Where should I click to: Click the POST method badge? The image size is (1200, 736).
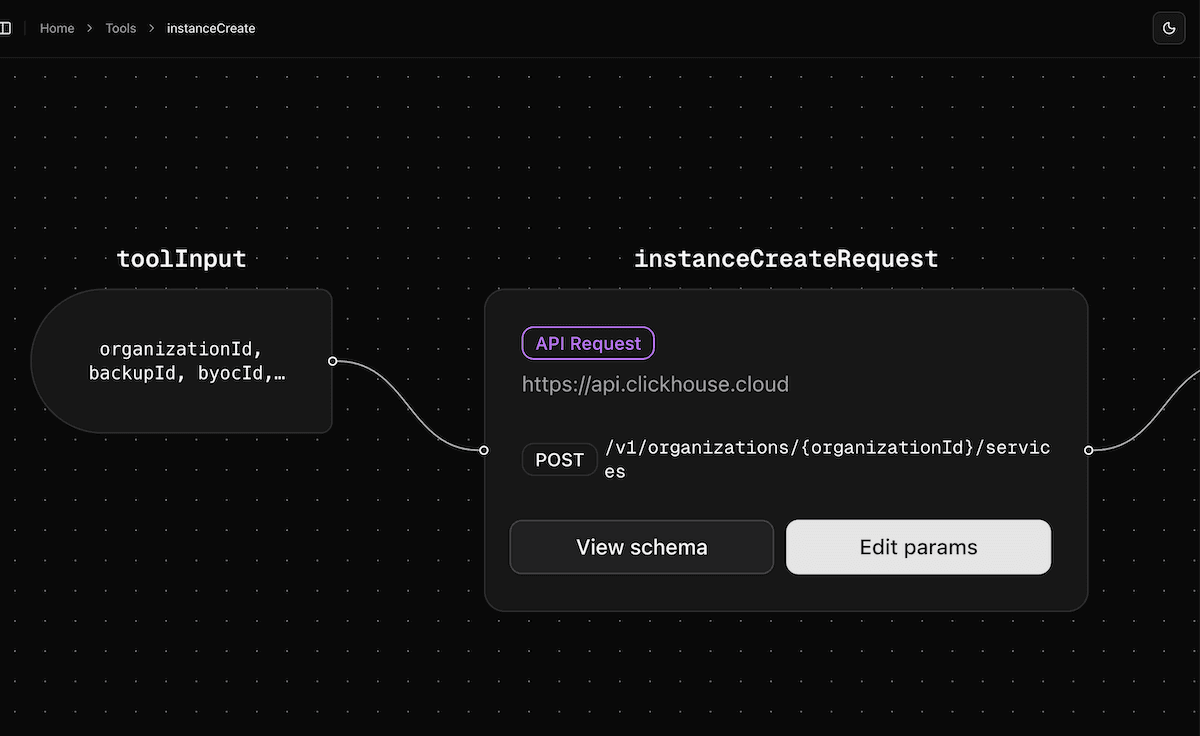559,460
